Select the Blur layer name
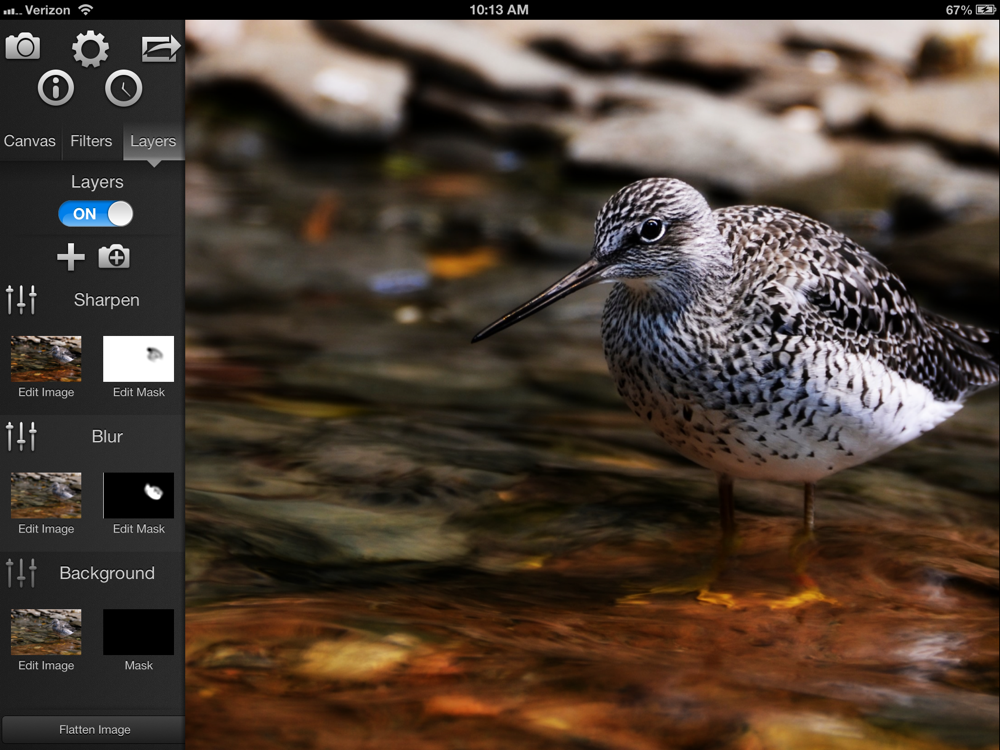 tap(107, 436)
